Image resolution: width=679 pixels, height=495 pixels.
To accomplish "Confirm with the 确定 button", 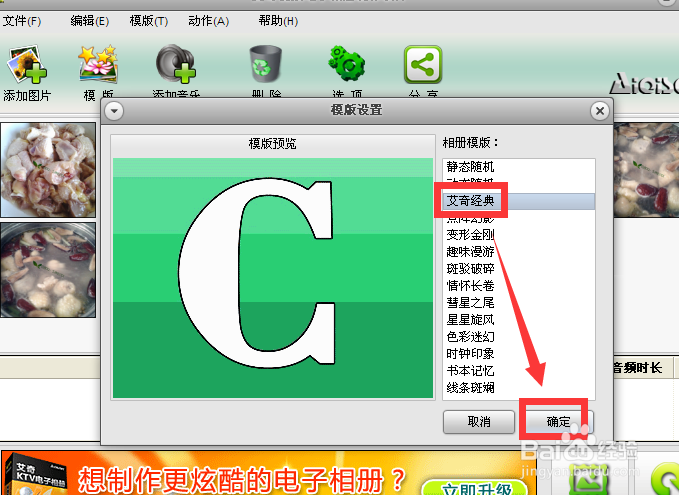I will [x=559, y=421].
